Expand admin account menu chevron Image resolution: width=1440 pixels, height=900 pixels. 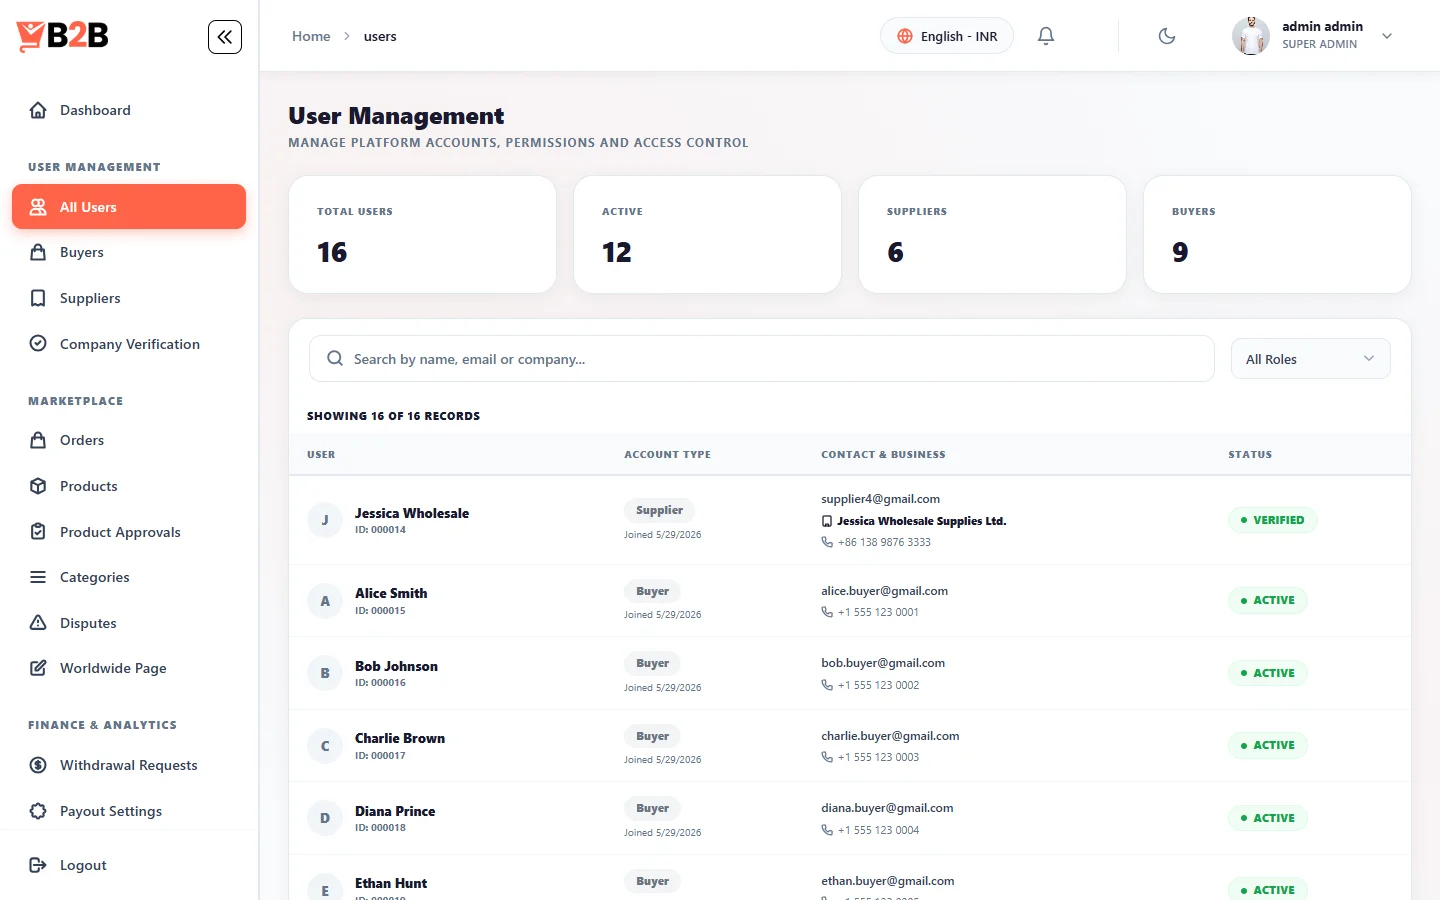1387,36
